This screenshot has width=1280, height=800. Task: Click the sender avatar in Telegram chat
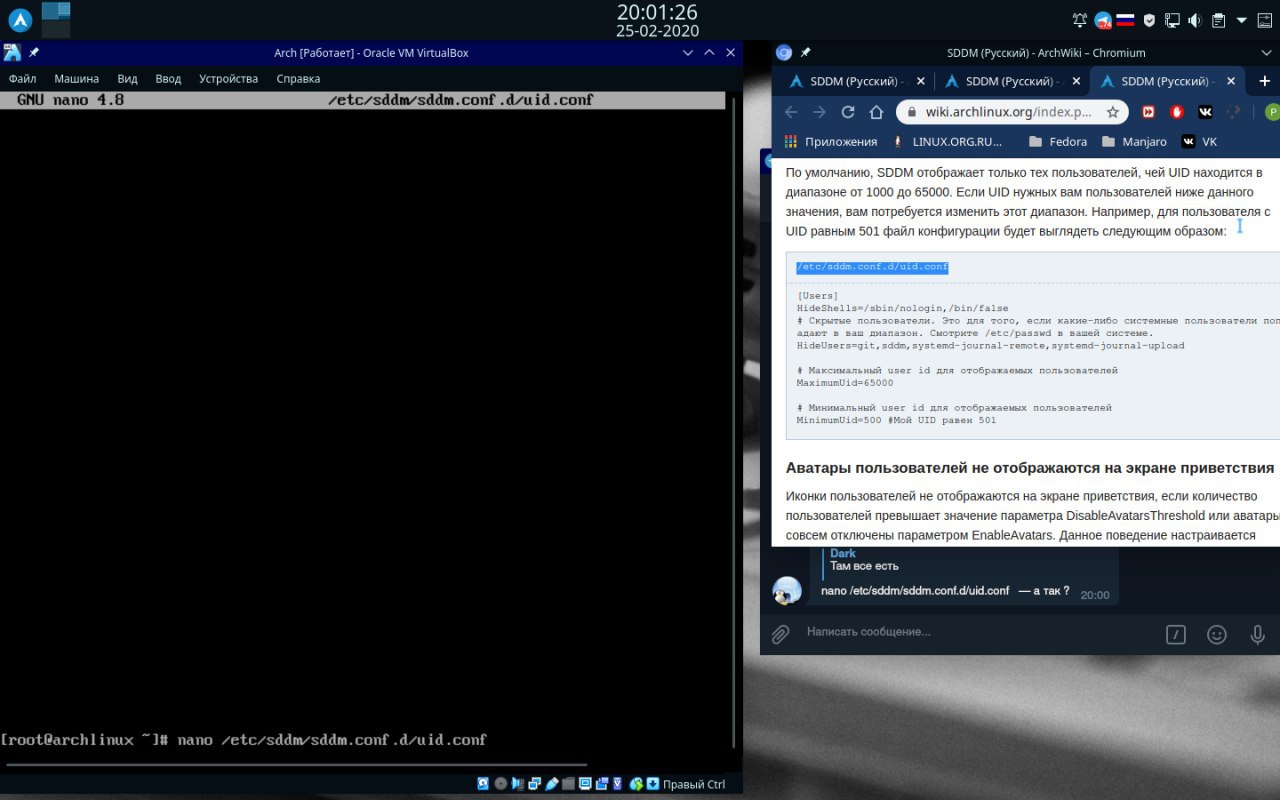[x=787, y=591]
